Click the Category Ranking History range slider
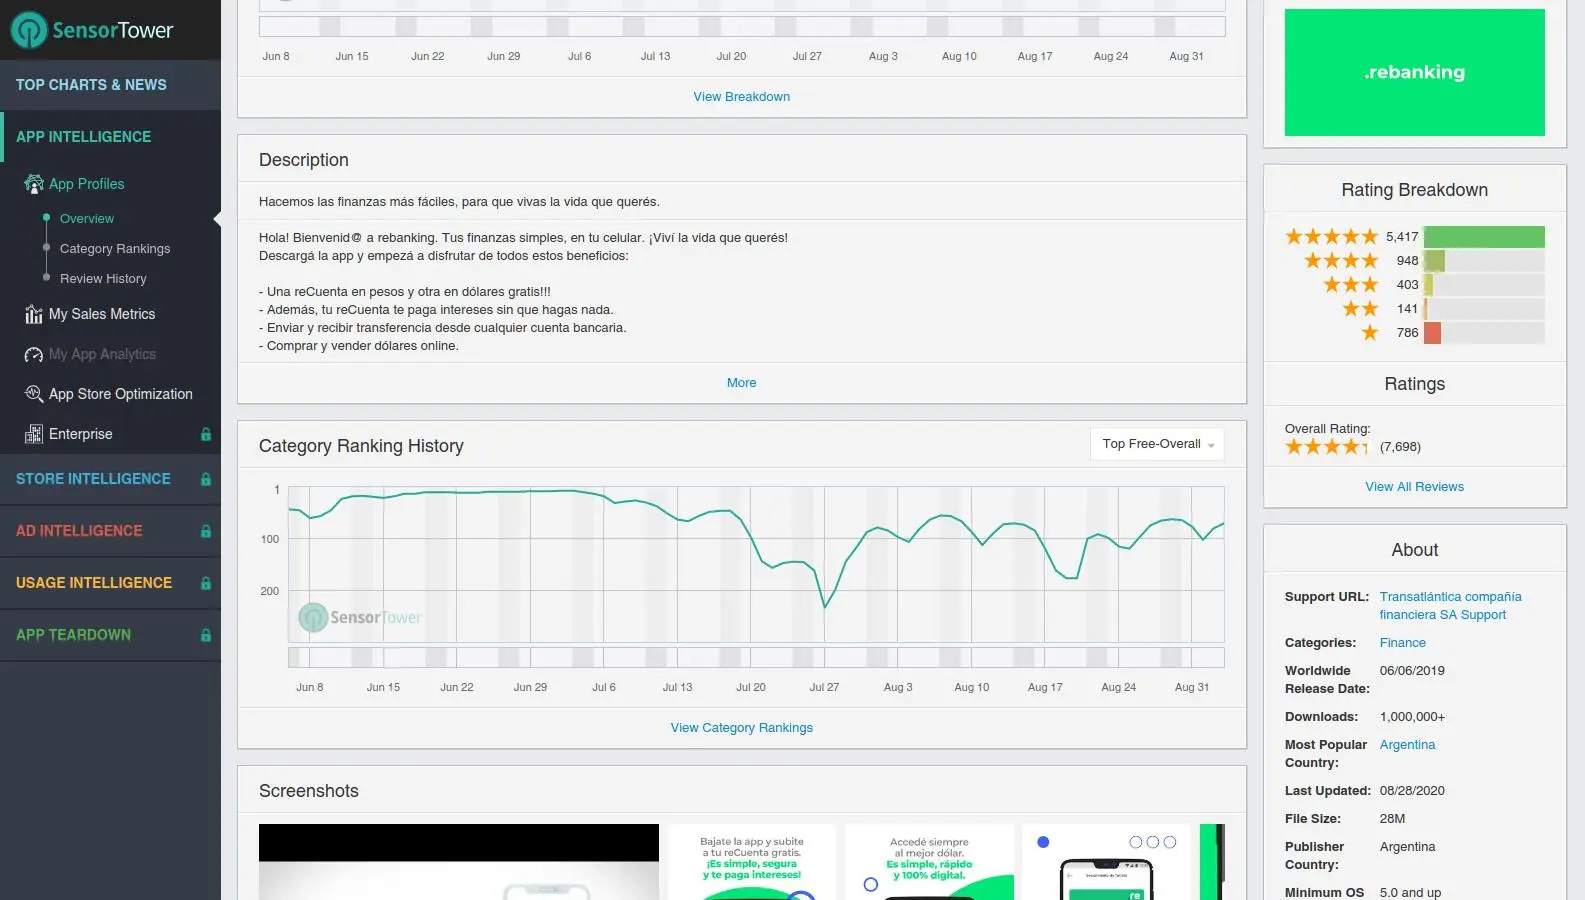Screen dimensions: 1585x900 [756, 657]
